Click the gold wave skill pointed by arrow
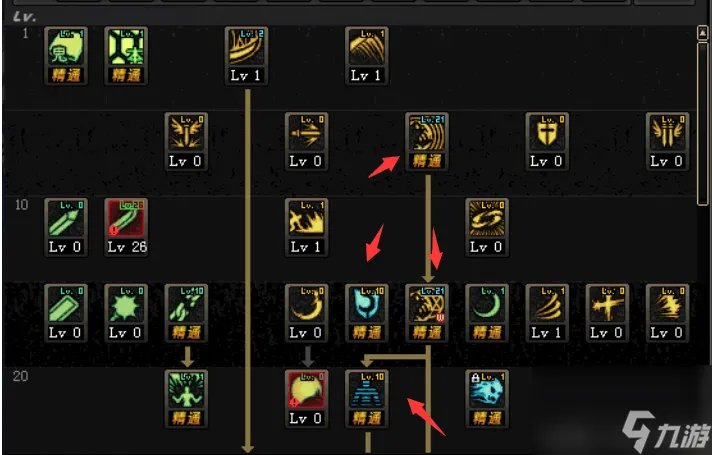 [x=427, y=141]
